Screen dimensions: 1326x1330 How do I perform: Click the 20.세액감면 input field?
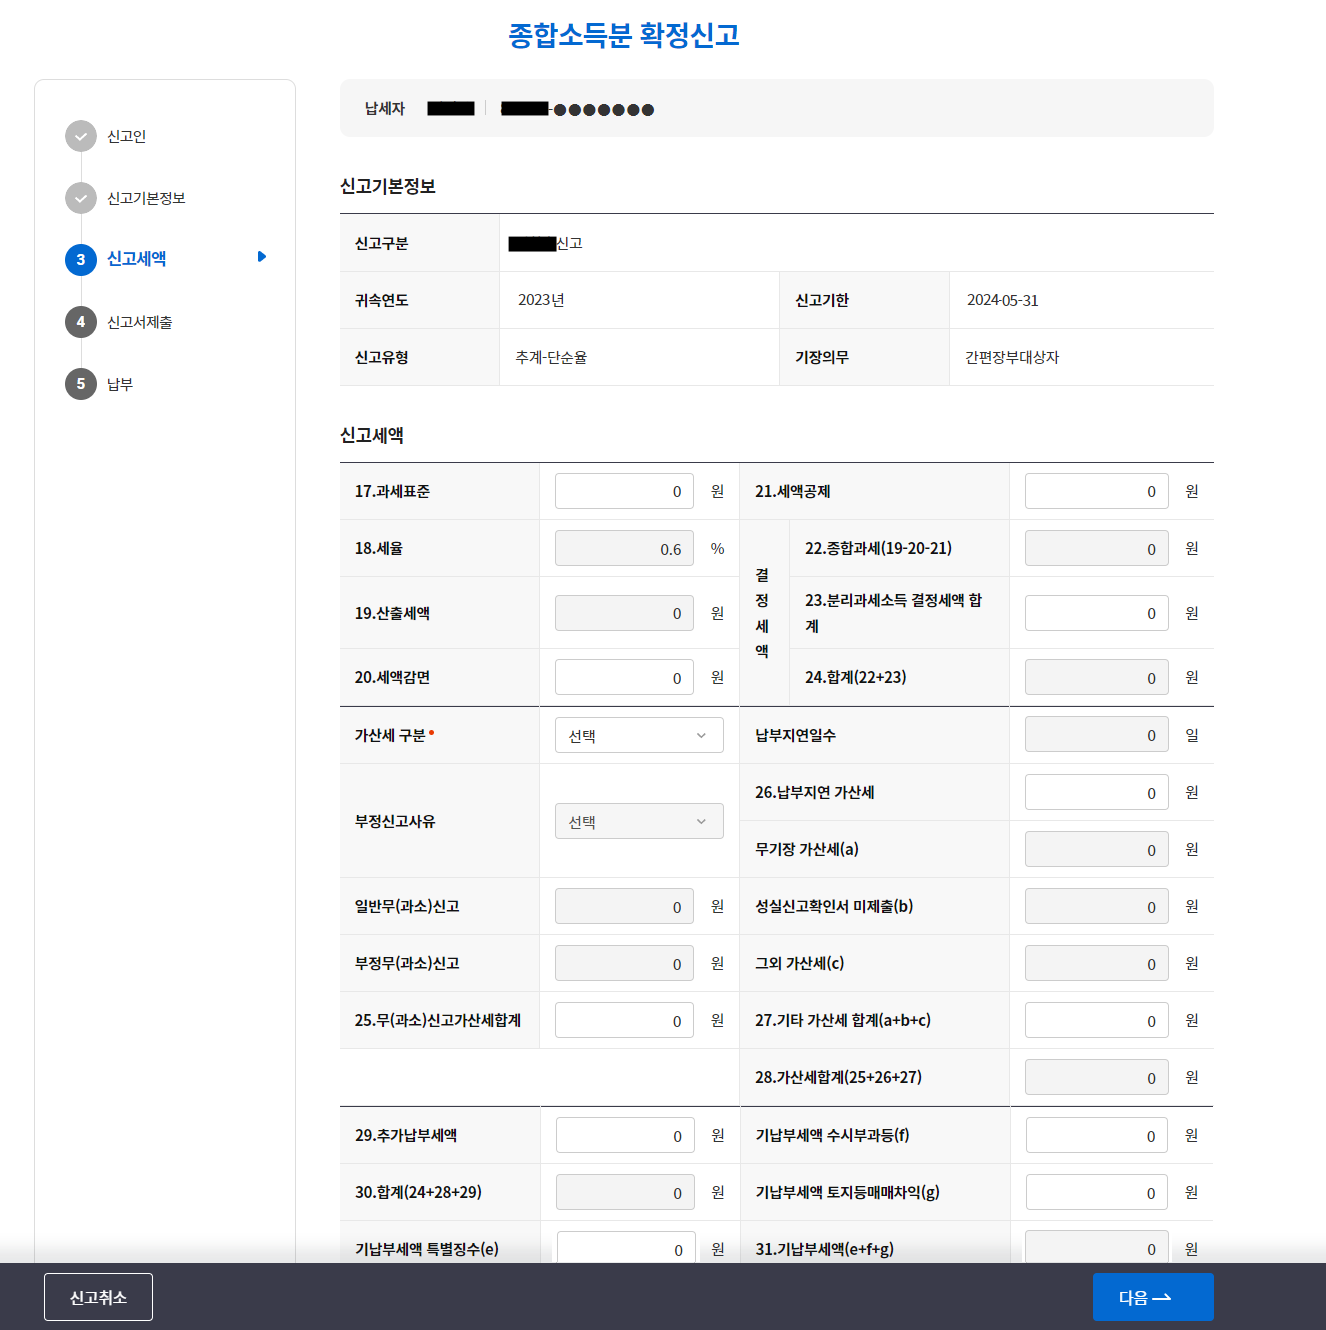tap(624, 677)
